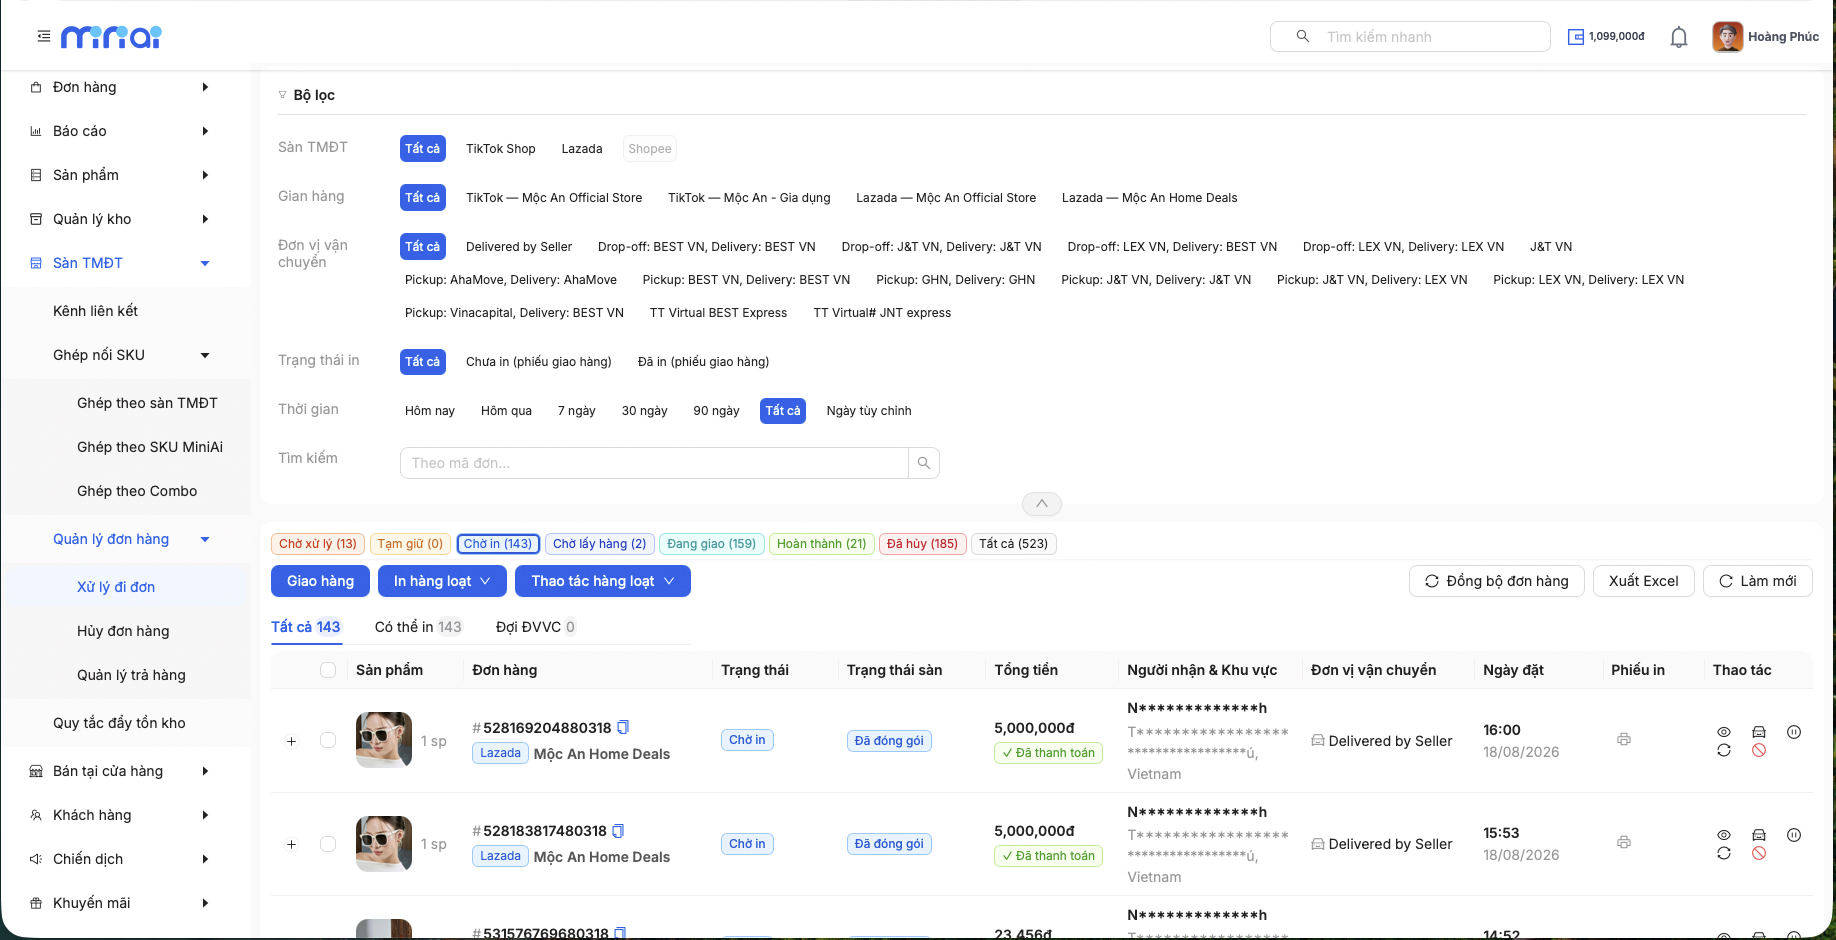This screenshot has height=940, width=1836.
Task: Switch to the Có thể in tab
Action: [x=418, y=627]
